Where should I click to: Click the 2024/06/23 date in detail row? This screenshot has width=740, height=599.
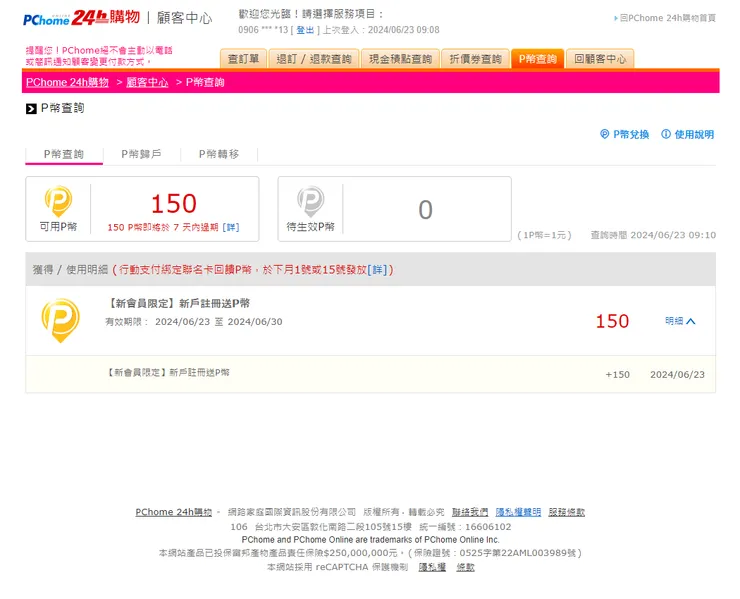[x=677, y=375]
